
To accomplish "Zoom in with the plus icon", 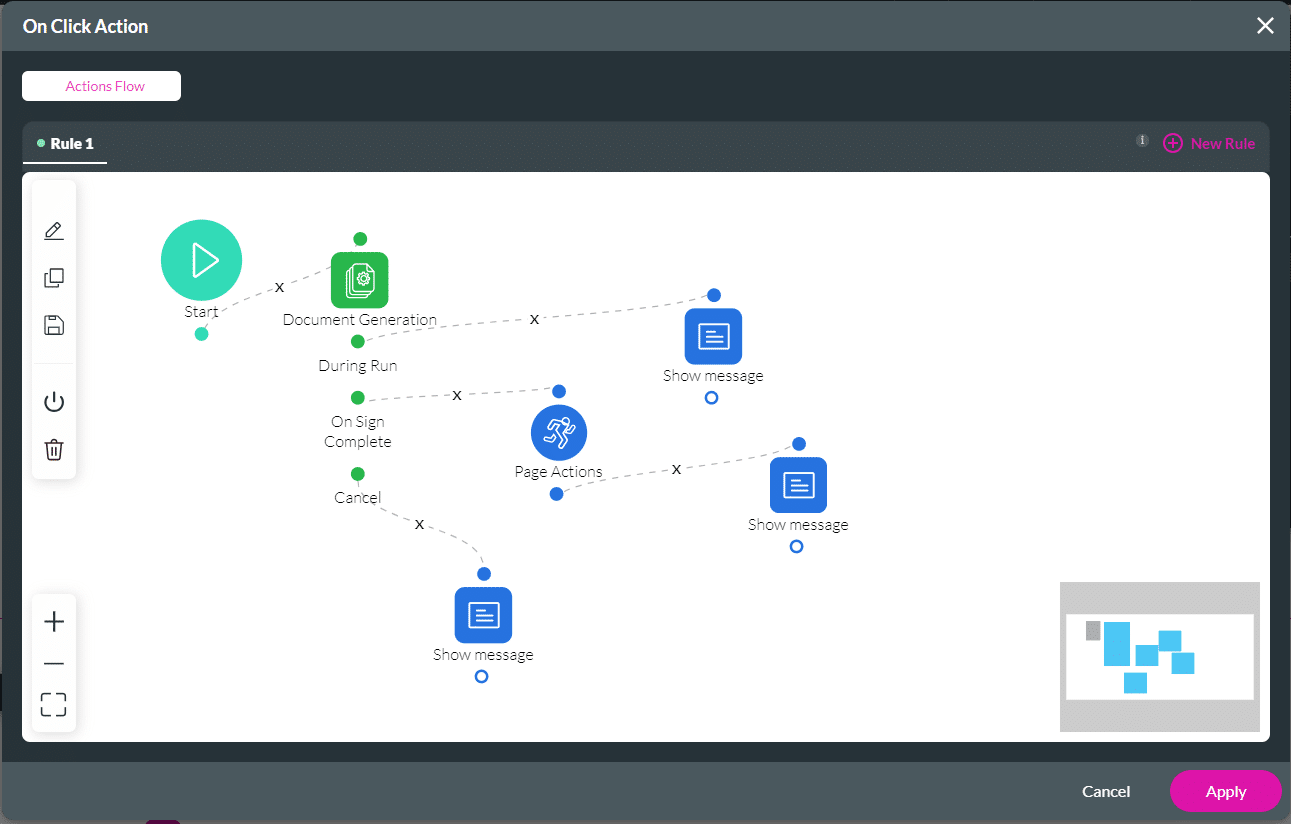I will 54,622.
